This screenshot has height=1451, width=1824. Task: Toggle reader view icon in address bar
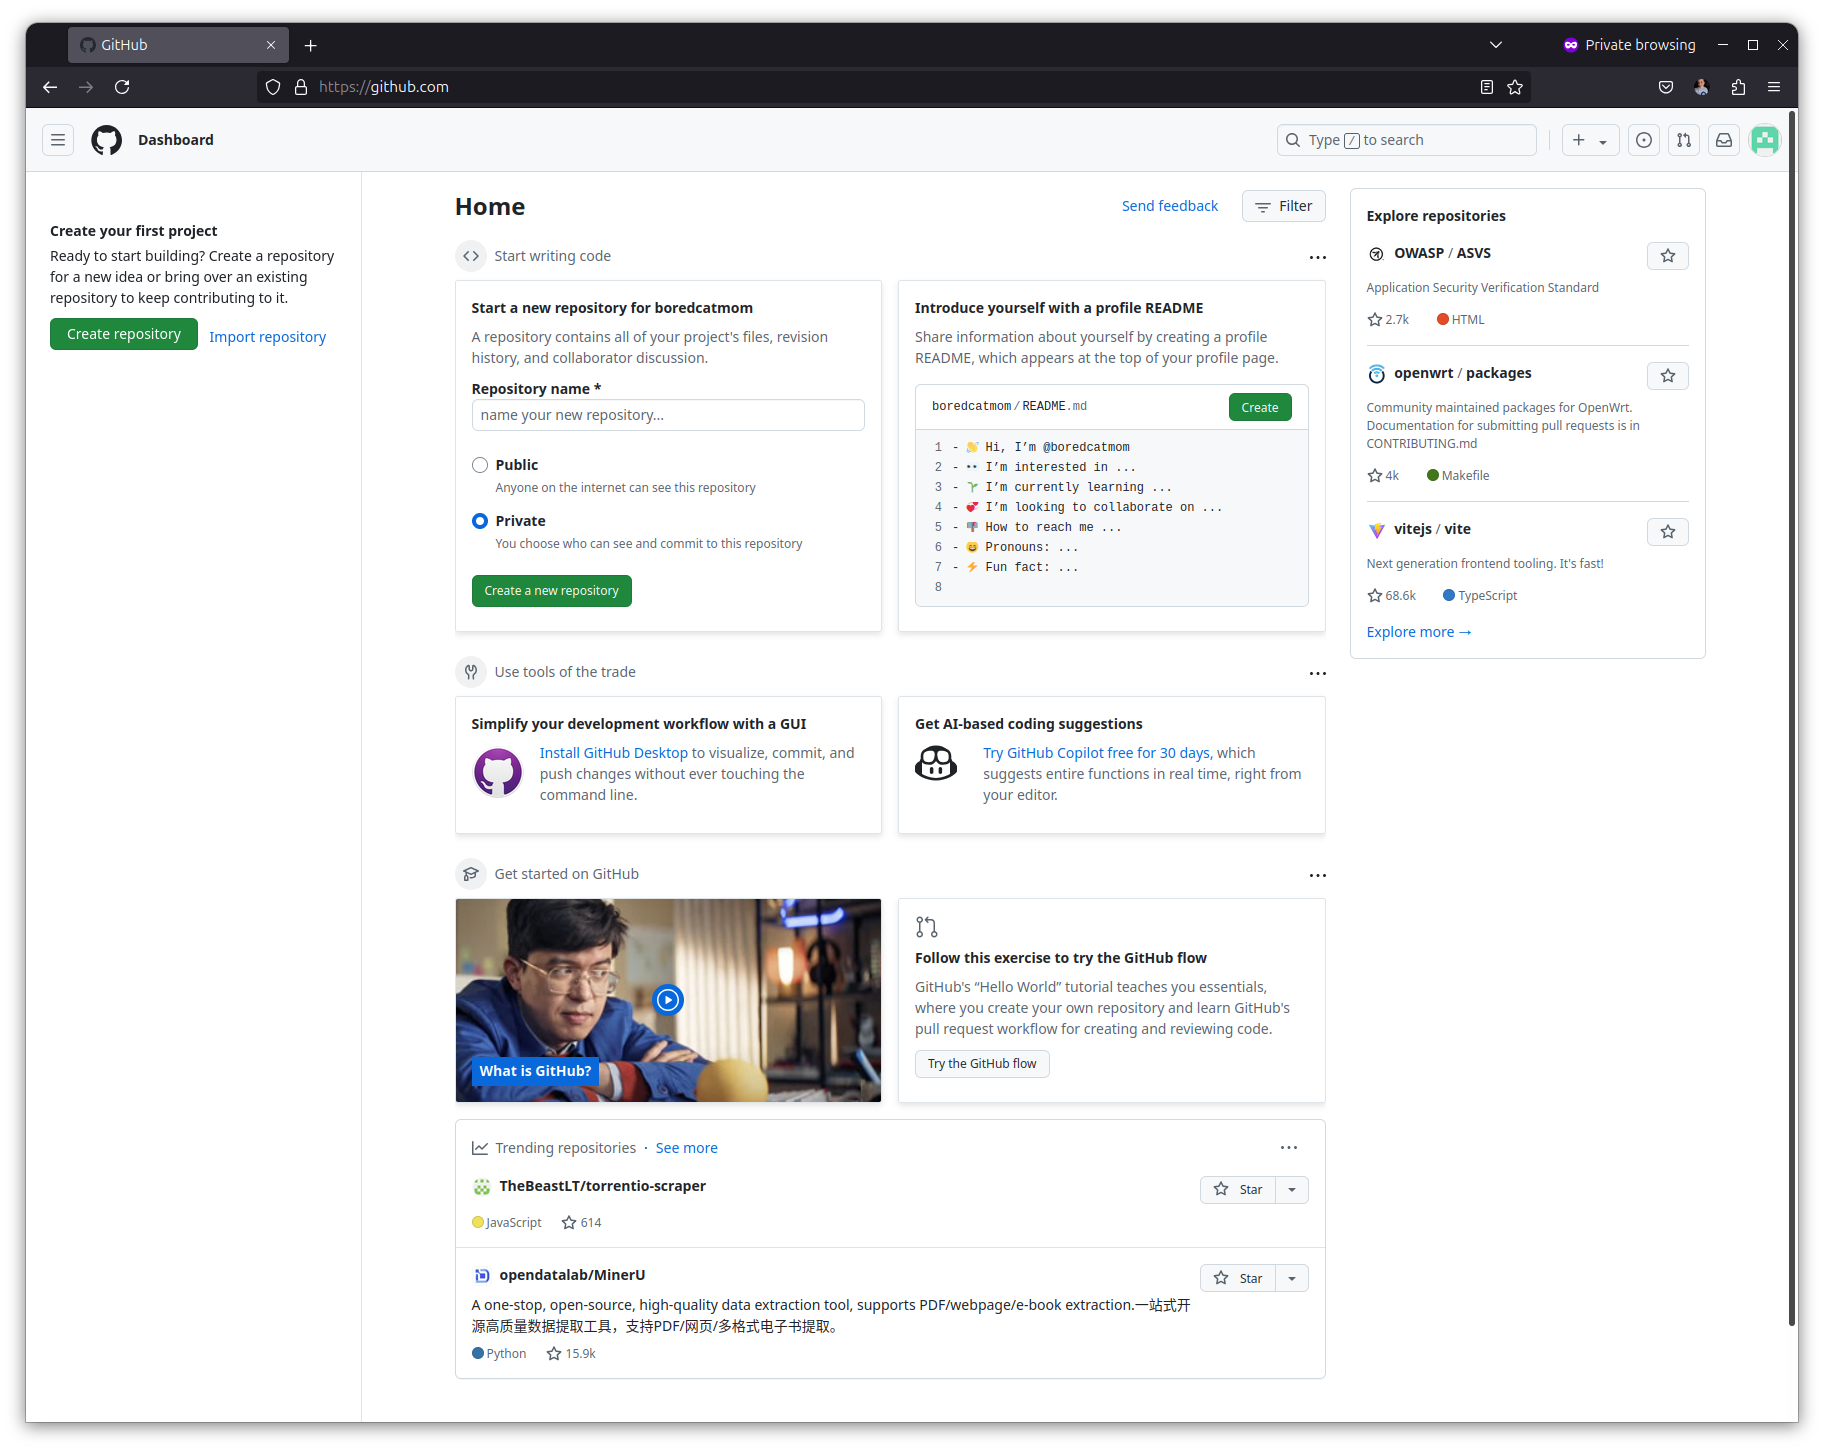[1487, 87]
